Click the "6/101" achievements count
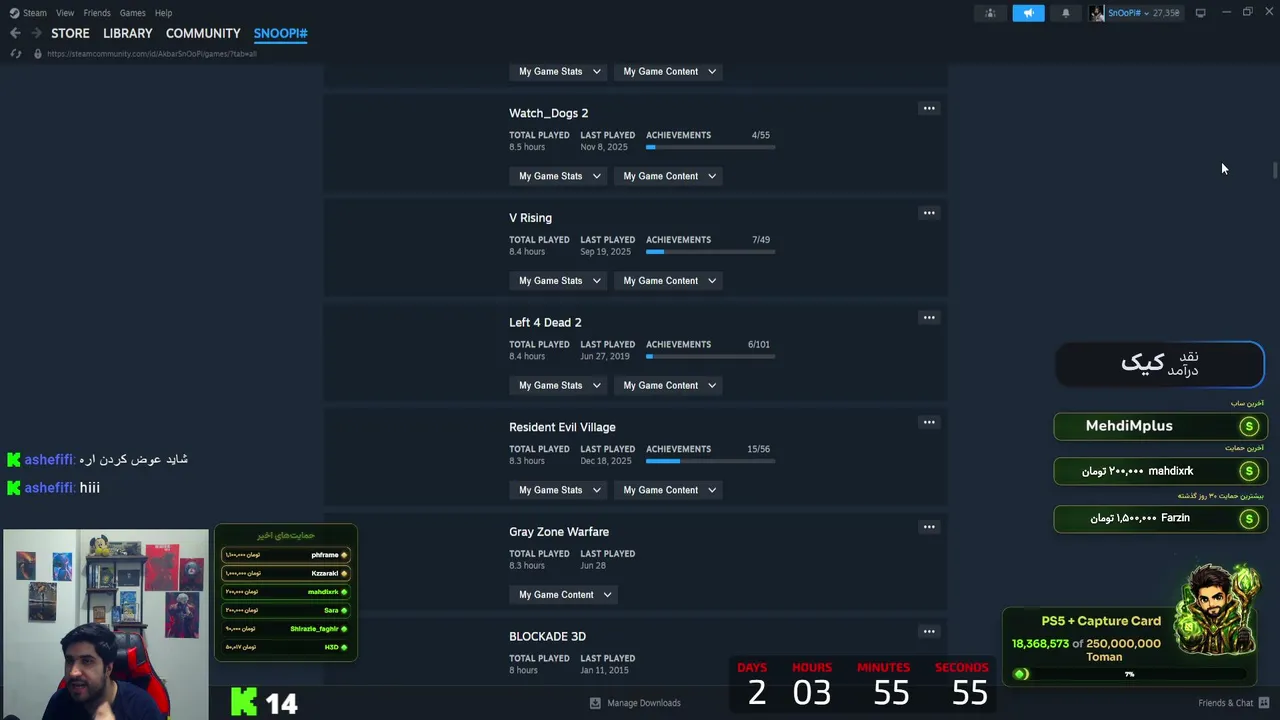 pyautogui.click(x=759, y=345)
